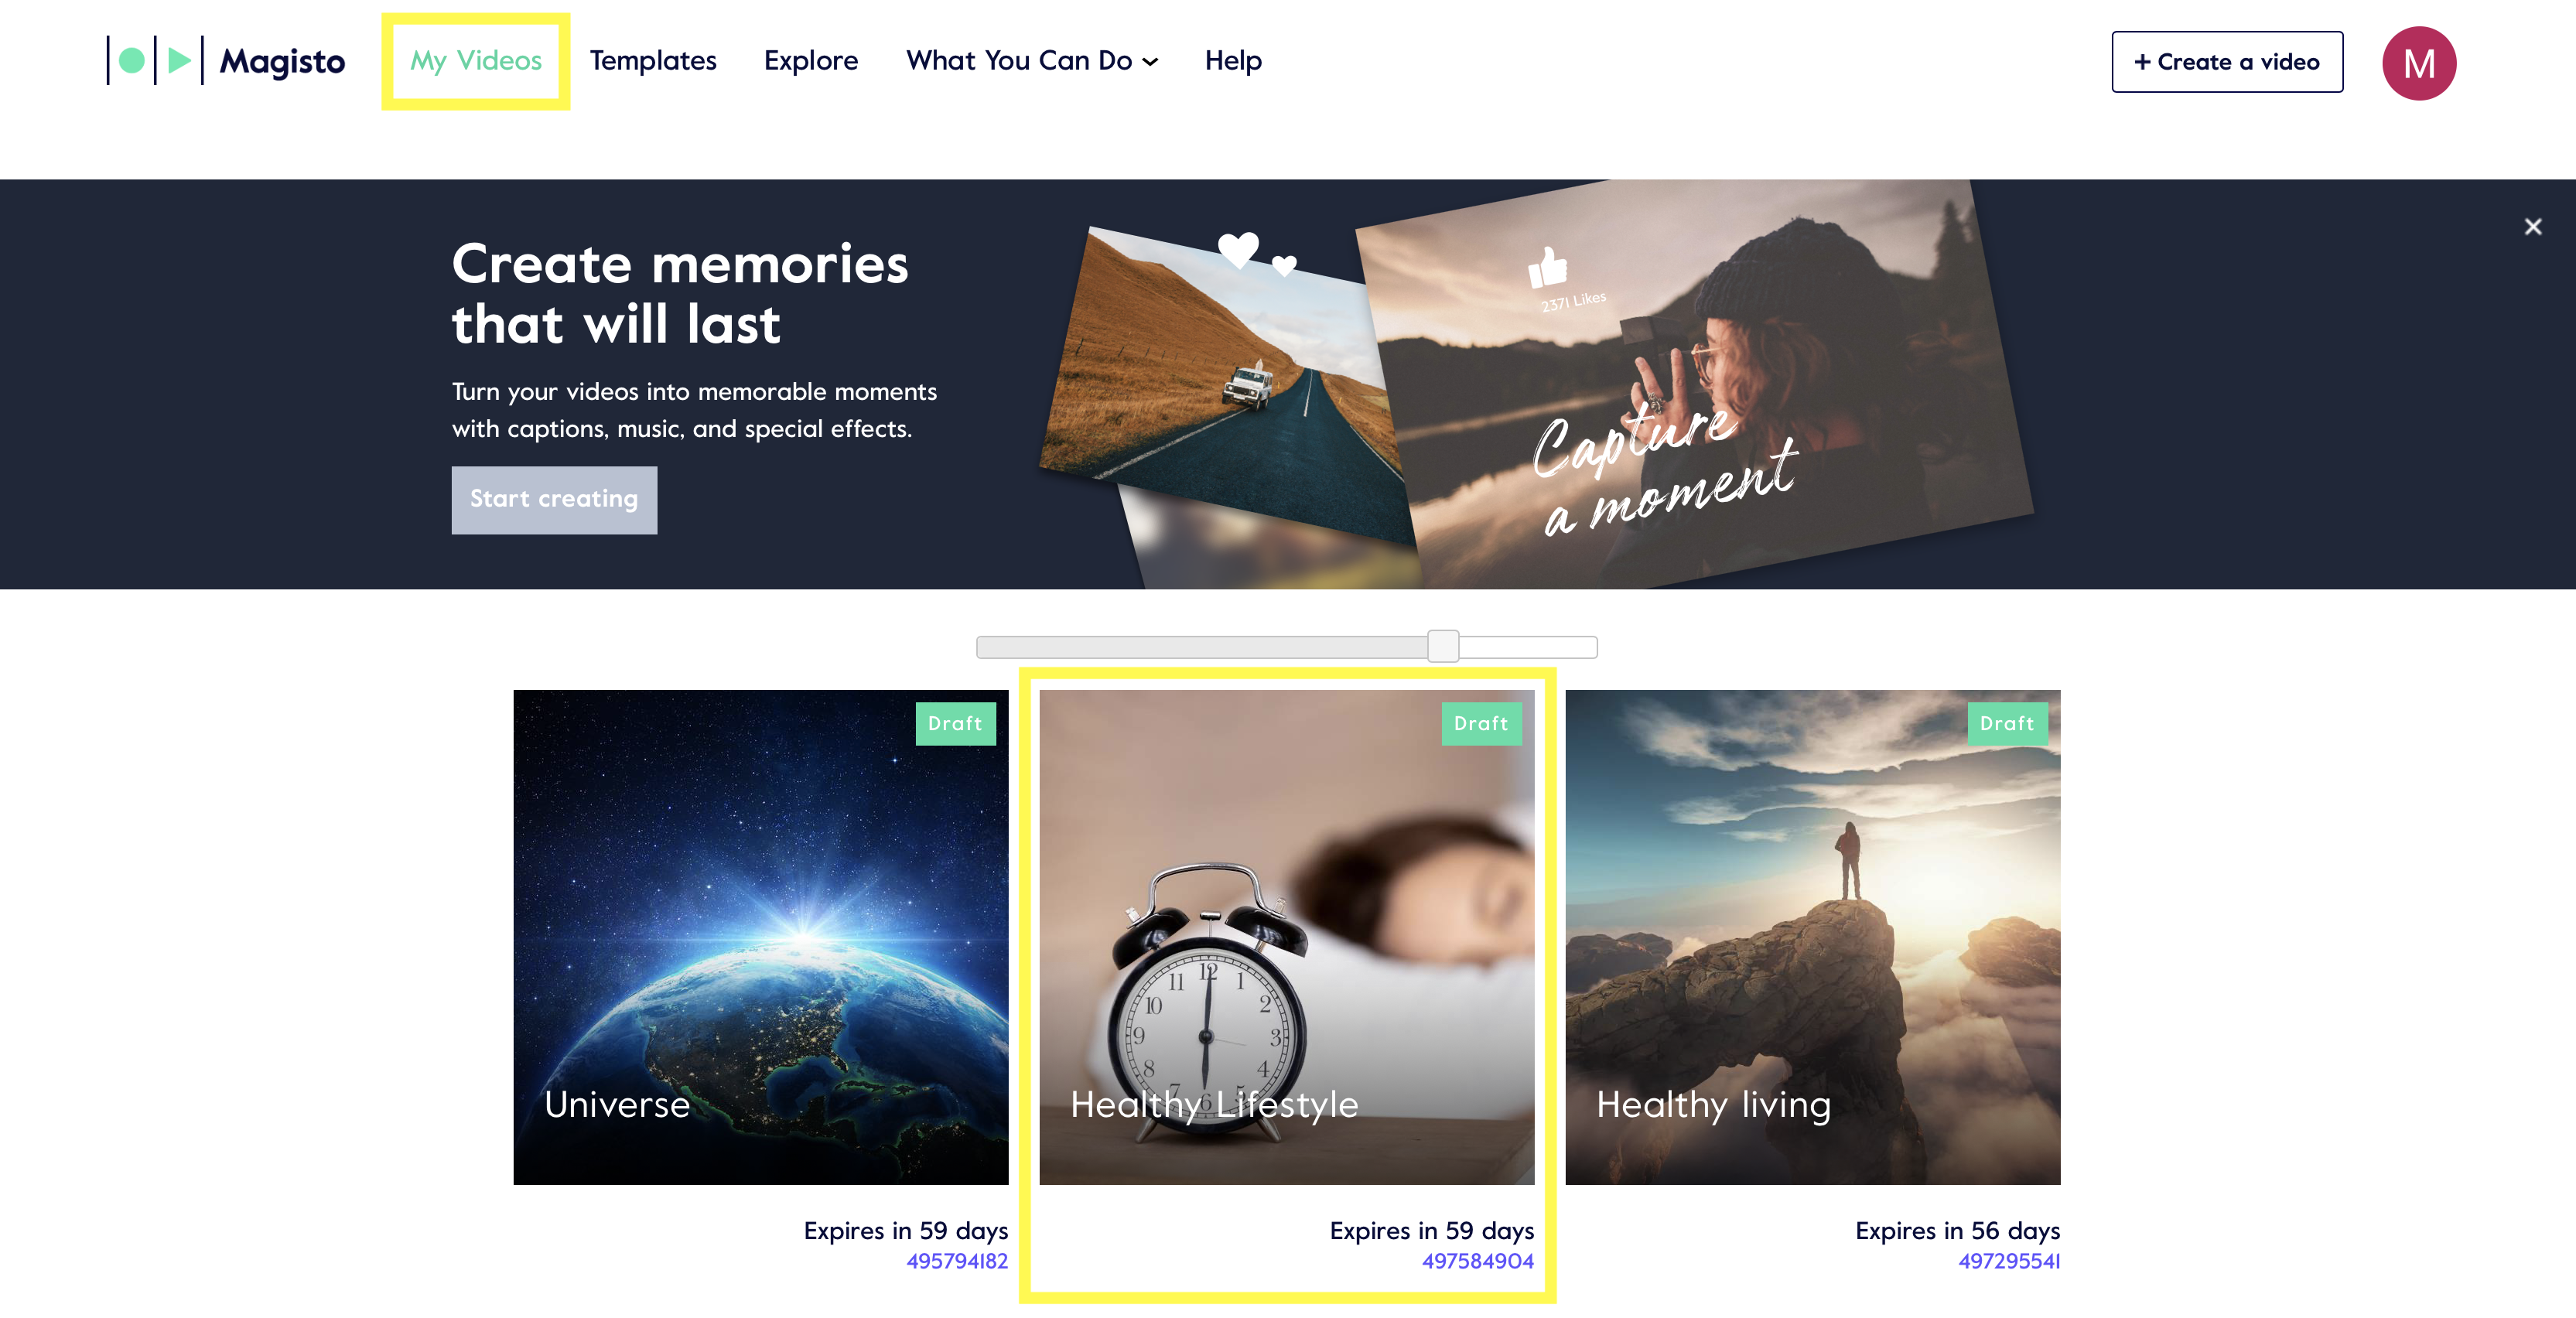Open the Help link
The height and width of the screenshot is (1318, 2576).
click(x=1232, y=61)
